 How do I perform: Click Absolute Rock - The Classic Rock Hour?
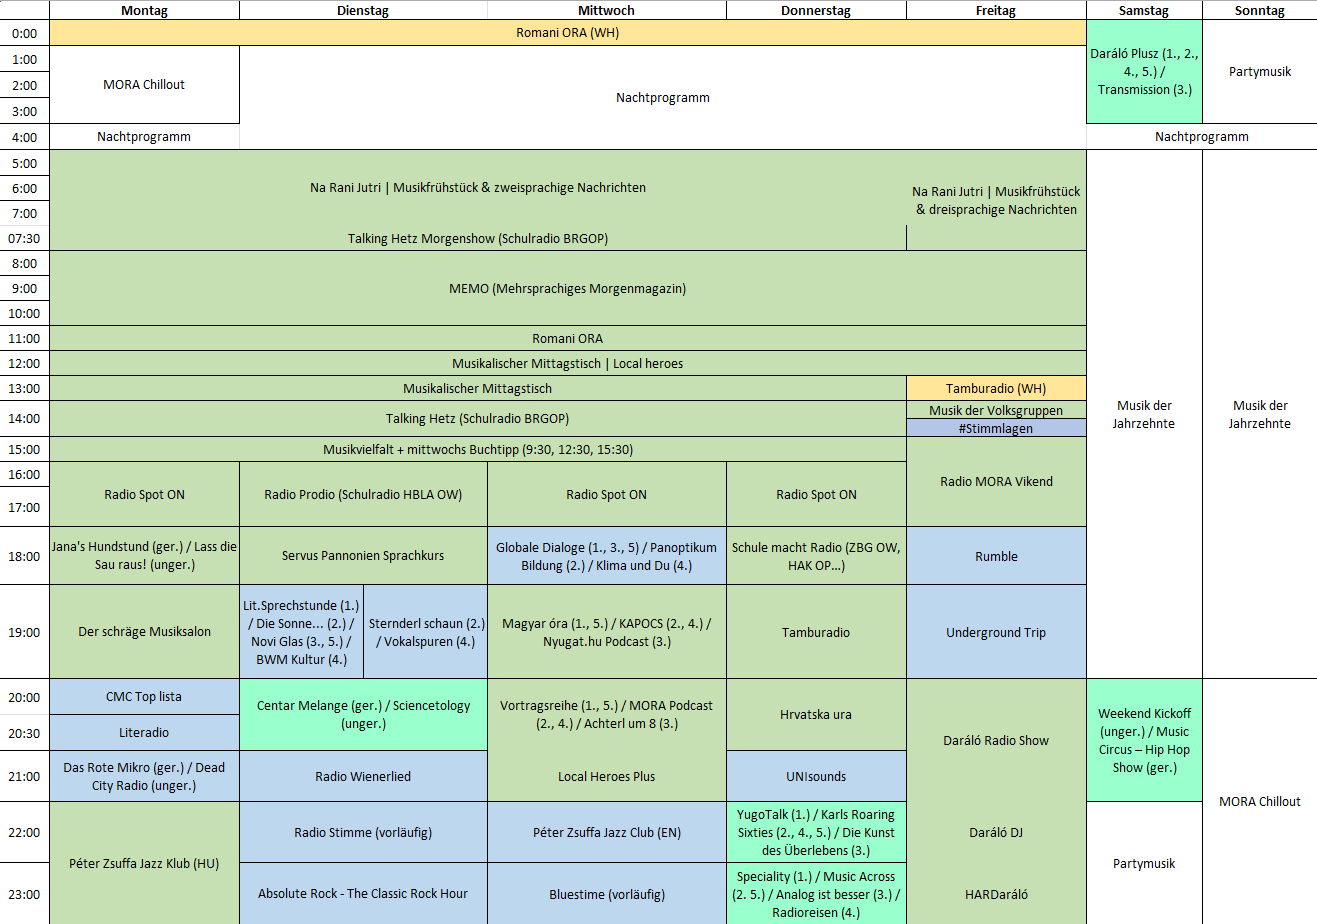click(x=363, y=893)
